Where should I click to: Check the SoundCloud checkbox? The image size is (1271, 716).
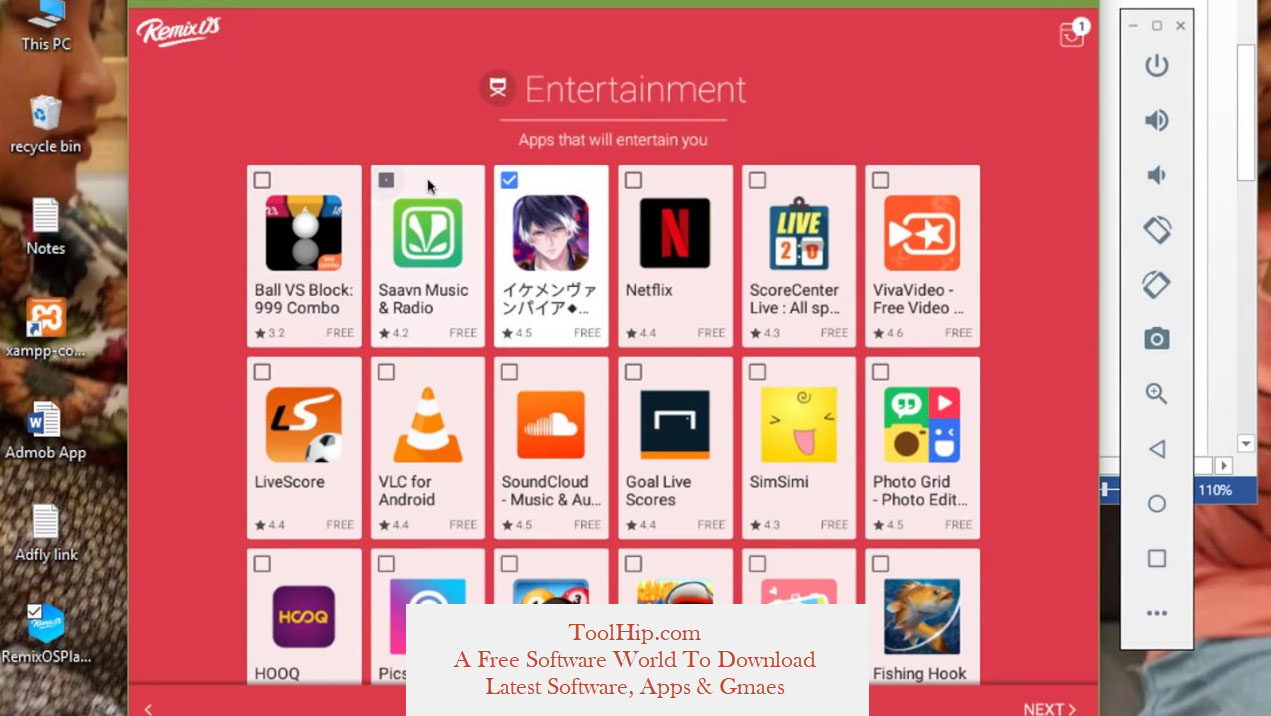tap(509, 372)
